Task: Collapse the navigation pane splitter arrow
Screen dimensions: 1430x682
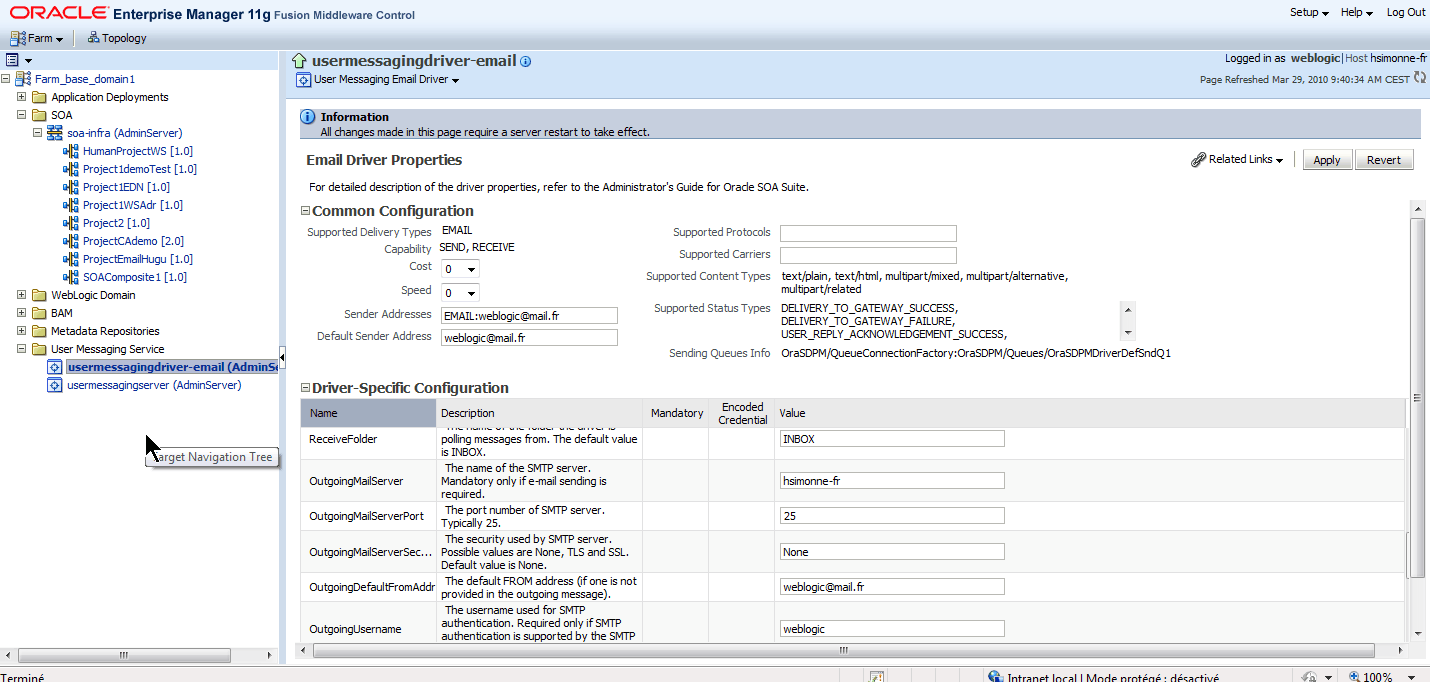Action: click(x=282, y=357)
